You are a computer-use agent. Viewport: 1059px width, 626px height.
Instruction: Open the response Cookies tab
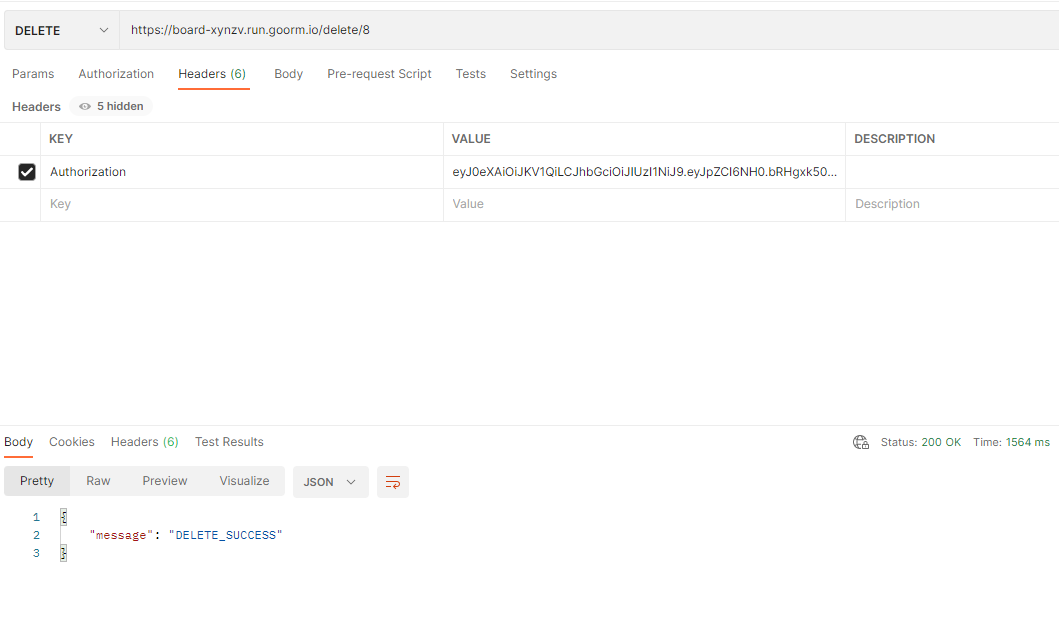tap(72, 442)
